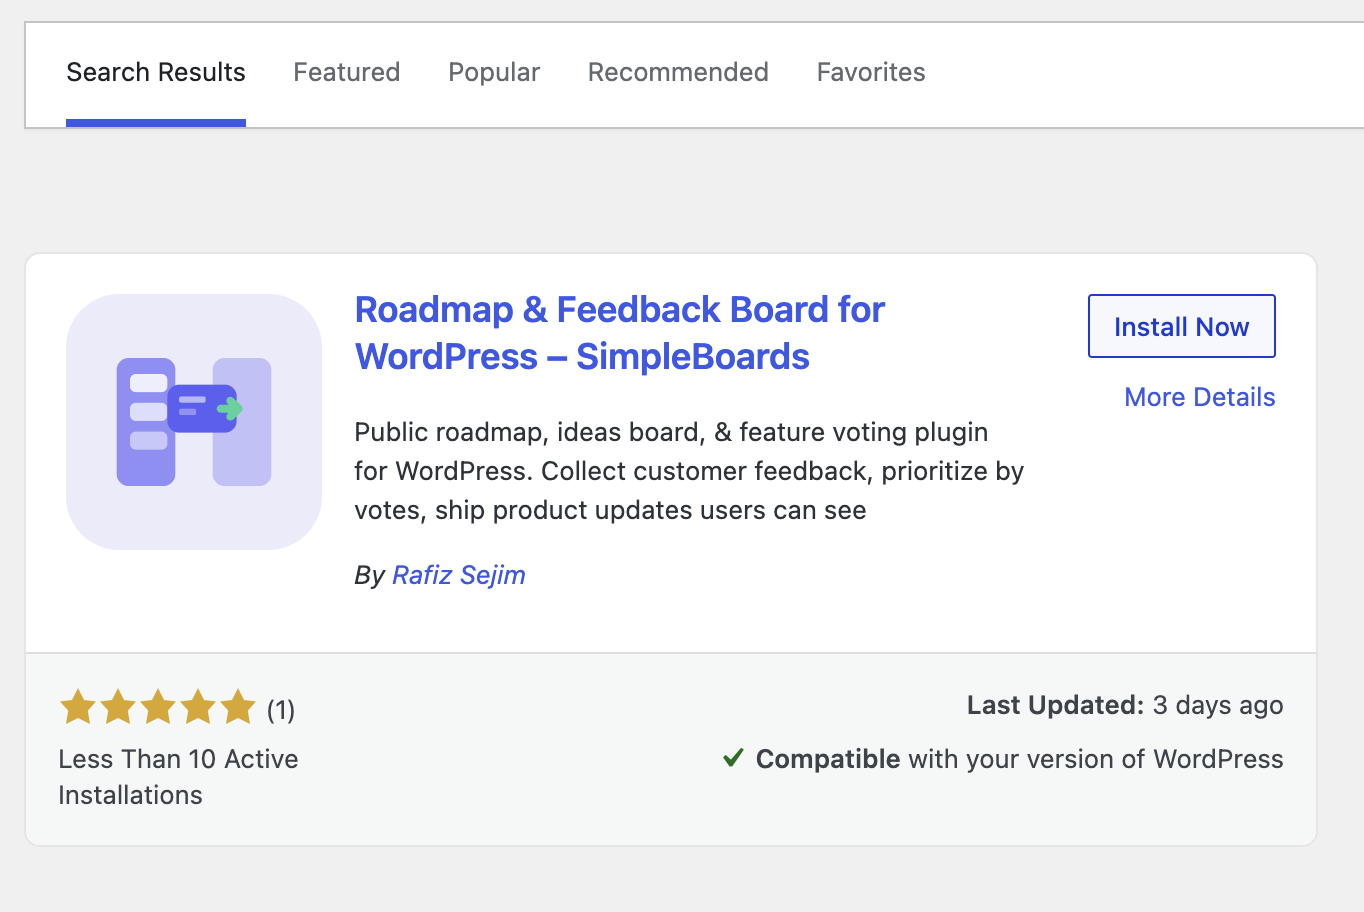
Task: Click the SimpleBoards plugin icon thumbnail
Action: tap(194, 422)
